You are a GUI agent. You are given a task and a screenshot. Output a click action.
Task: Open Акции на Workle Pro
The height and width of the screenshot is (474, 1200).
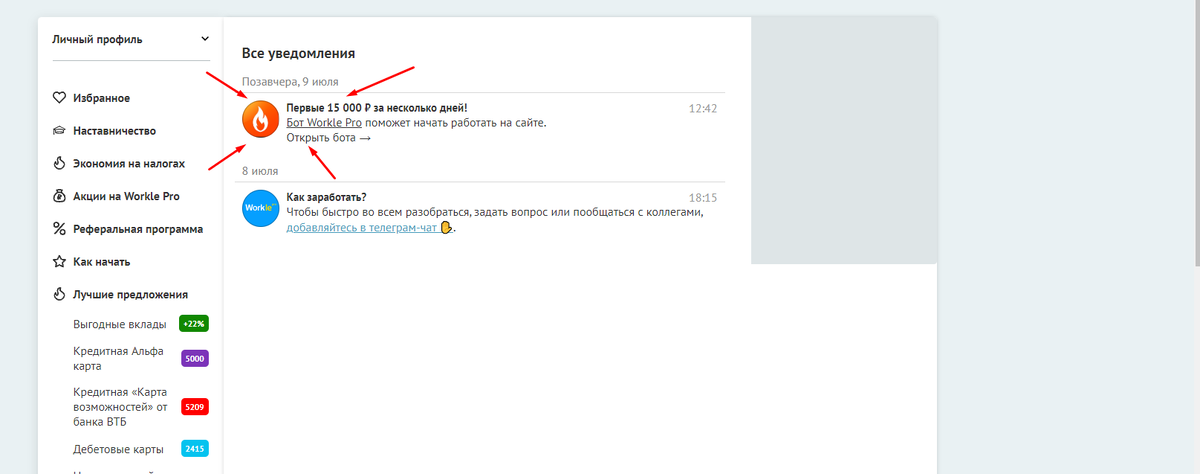click(126, 196)
